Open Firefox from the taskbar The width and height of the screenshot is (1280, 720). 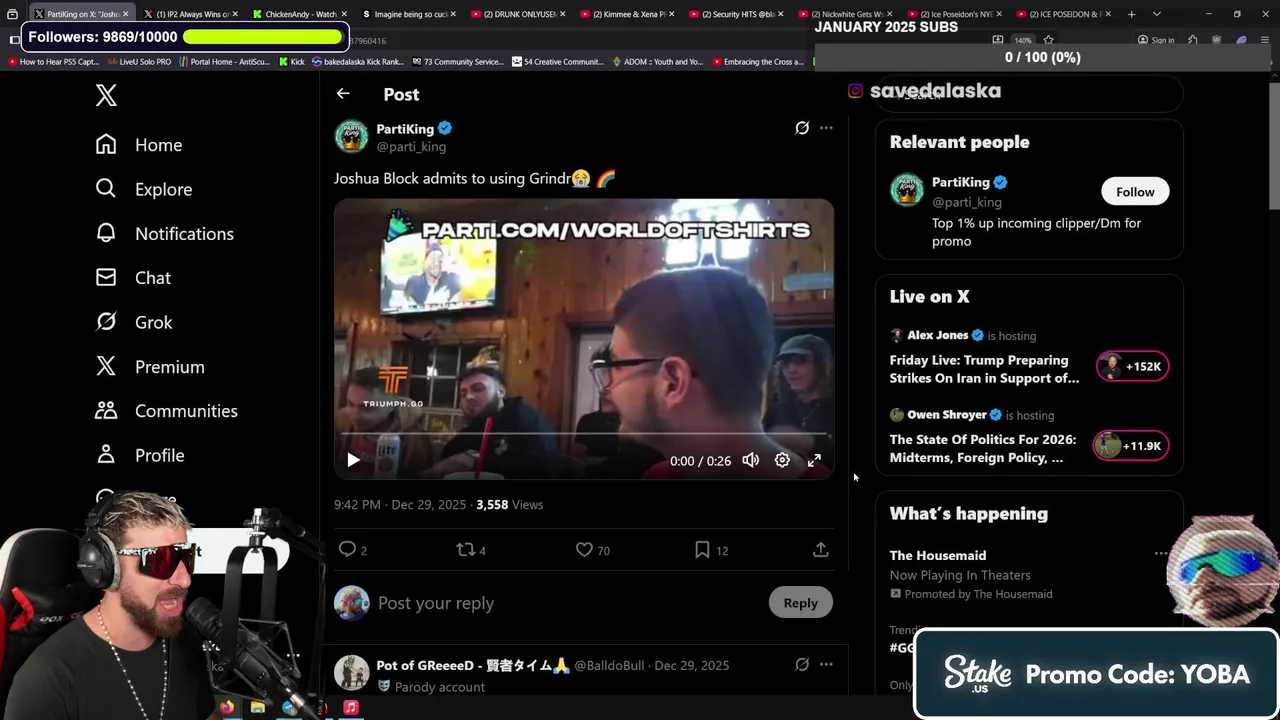click(227, 707)
